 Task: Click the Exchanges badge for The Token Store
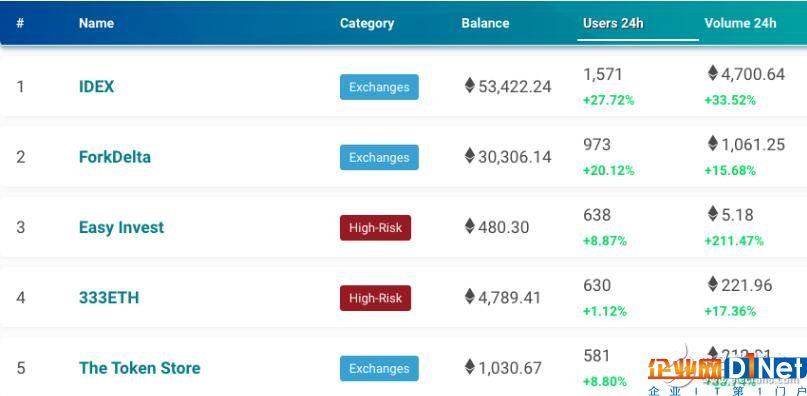click(x=379, y=369)
